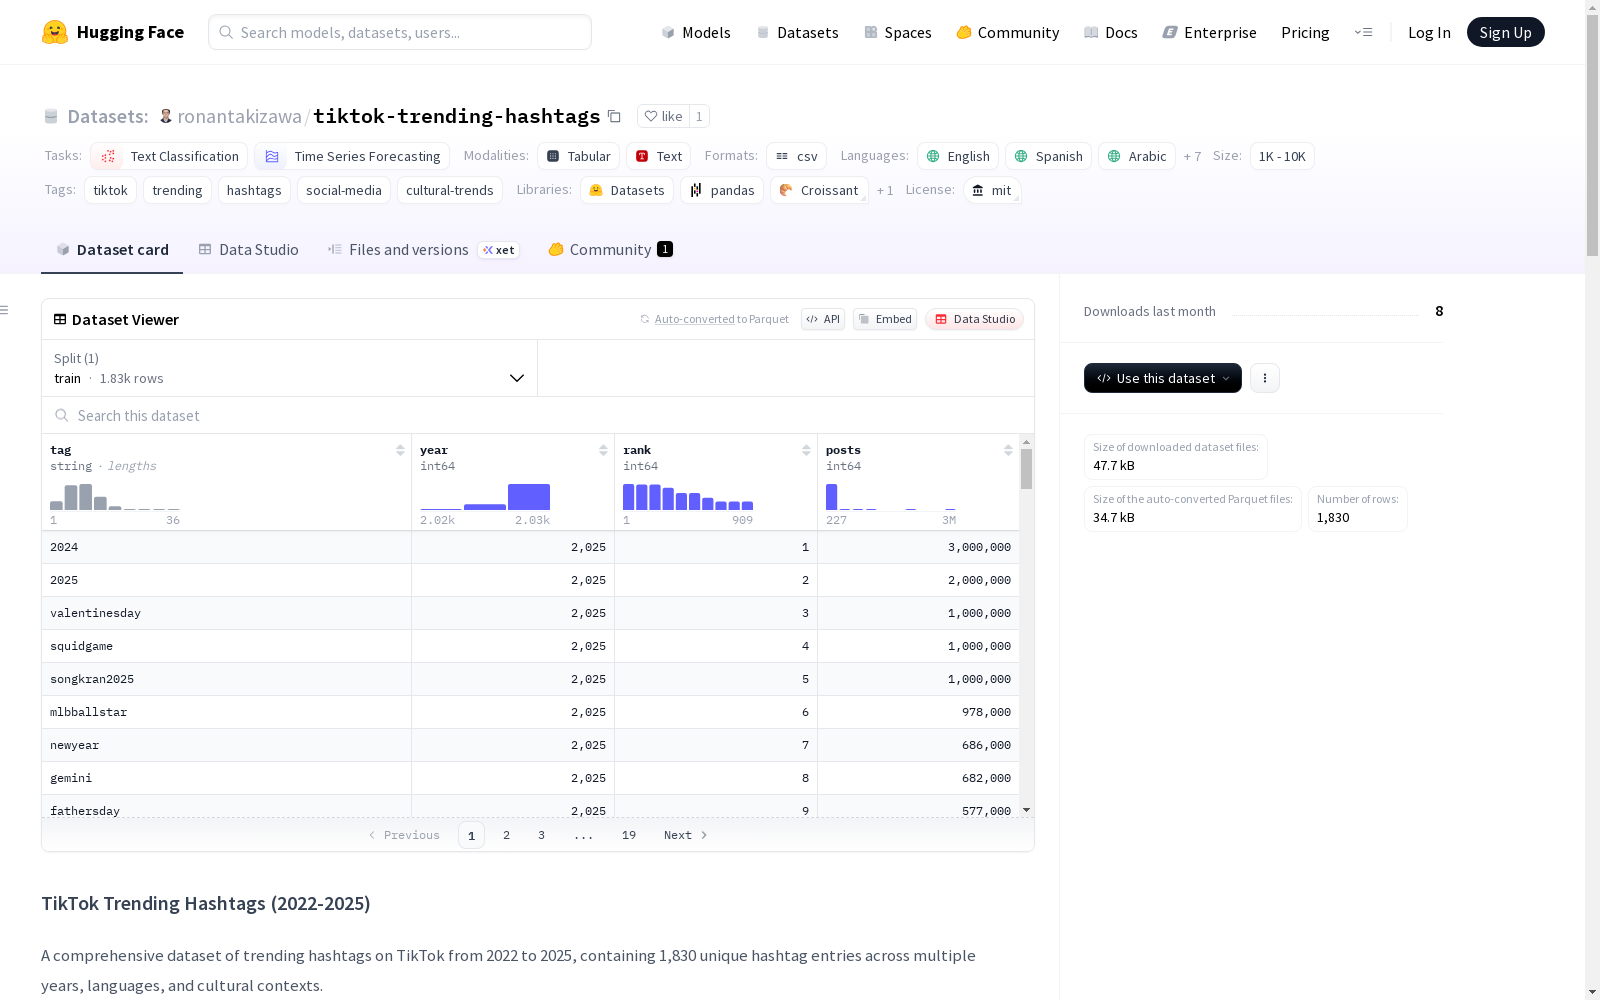The width and height of the screenshot is (1600, 1000).
Task: Jump to page 19 of the table
Action: pos(629,835)
